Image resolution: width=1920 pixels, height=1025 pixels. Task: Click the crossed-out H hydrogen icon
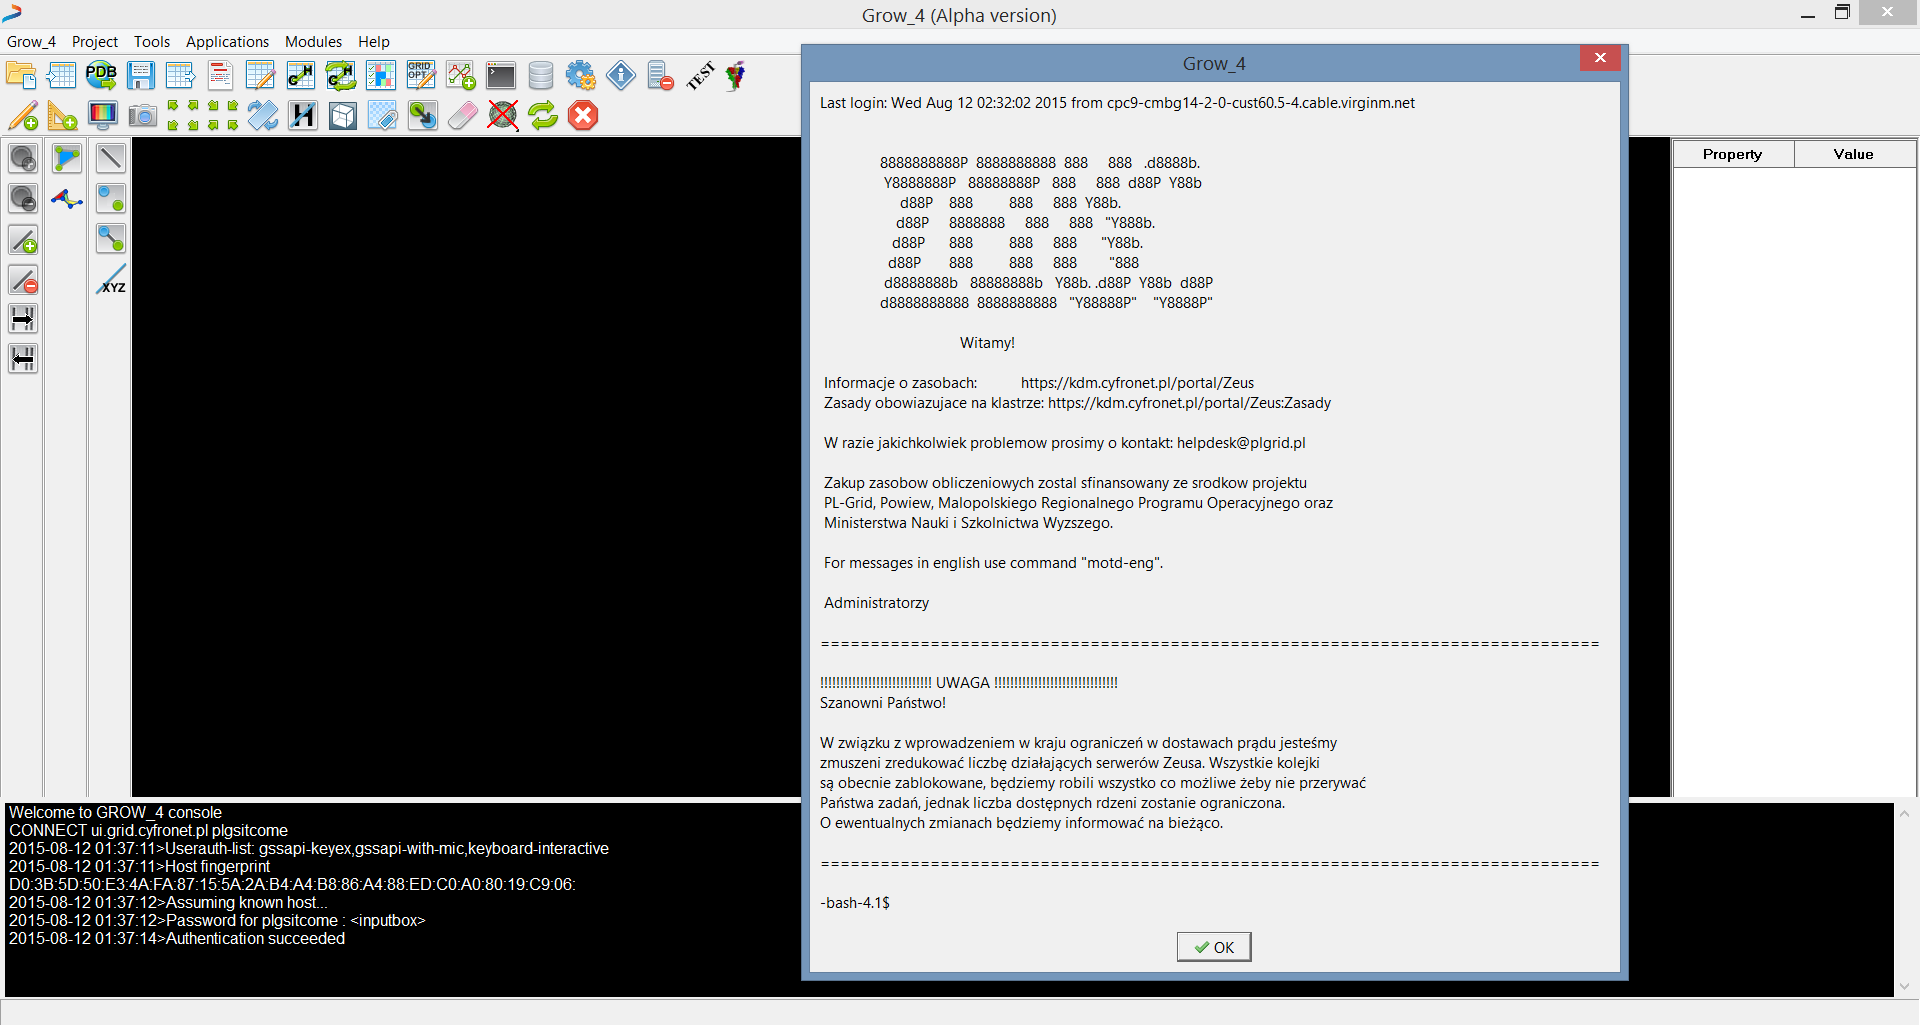coord(303,116)
